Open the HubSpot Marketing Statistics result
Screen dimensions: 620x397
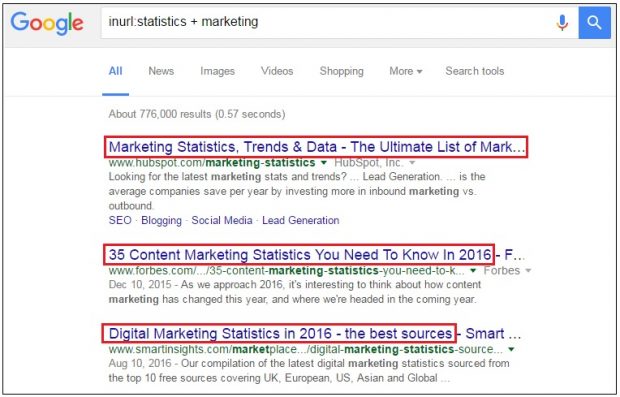click(x=316, y=147)
